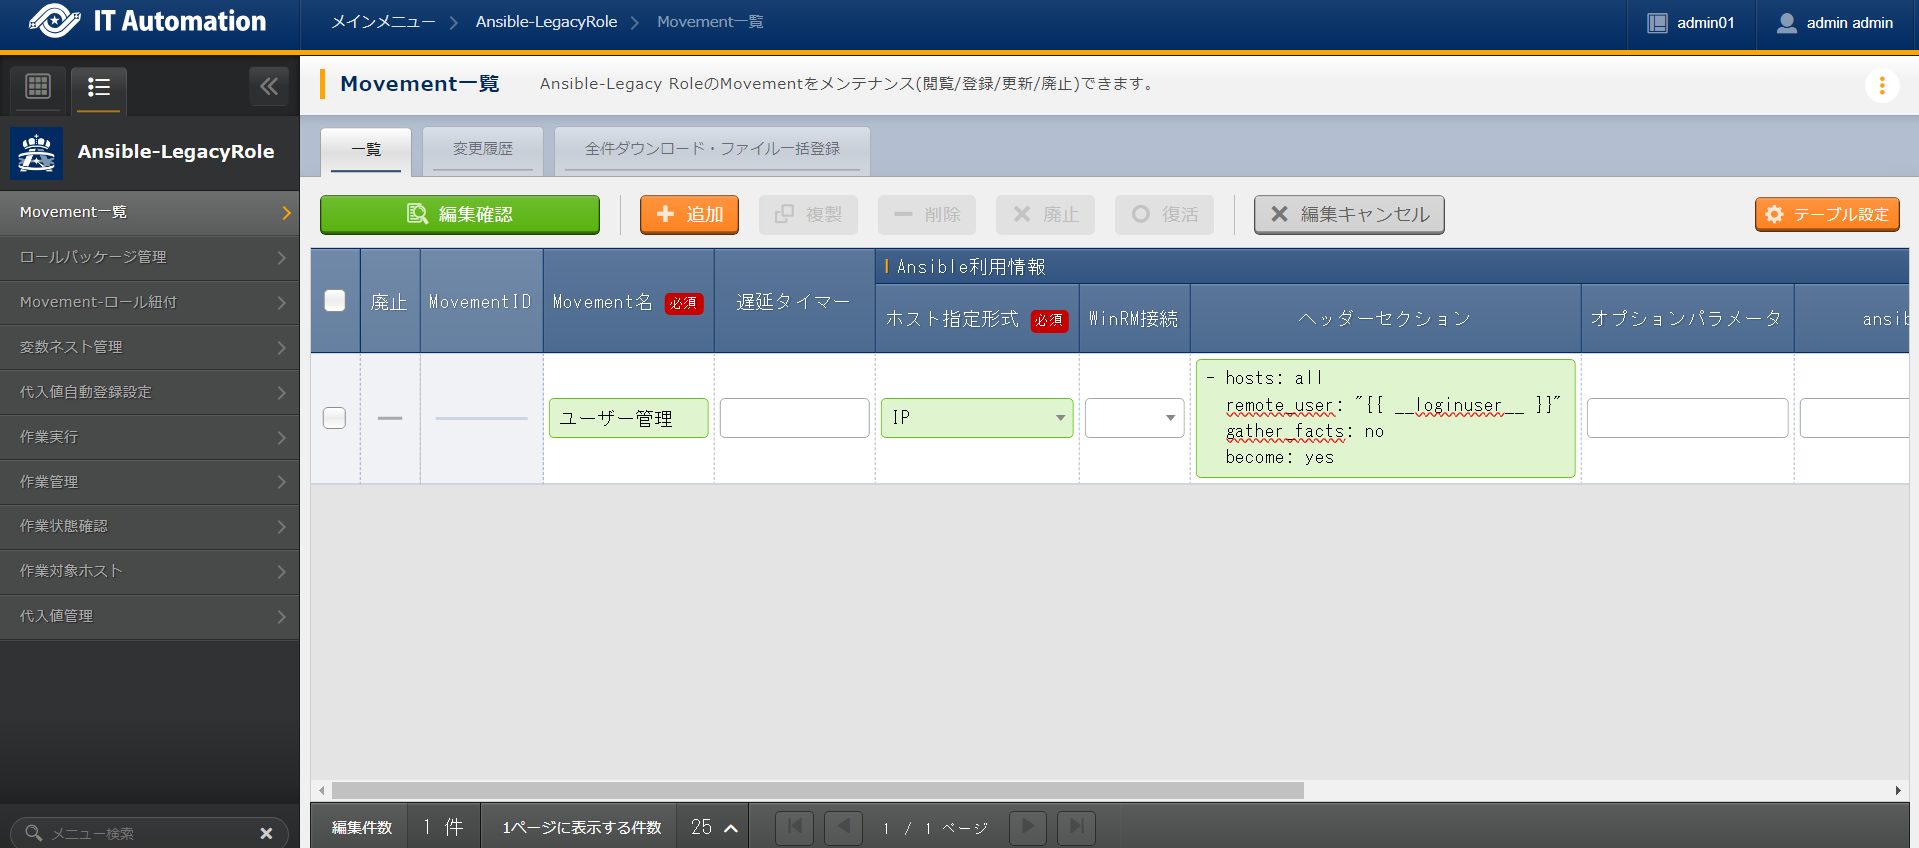Check the ユーザー管理 row checkbox

[335, 418]
